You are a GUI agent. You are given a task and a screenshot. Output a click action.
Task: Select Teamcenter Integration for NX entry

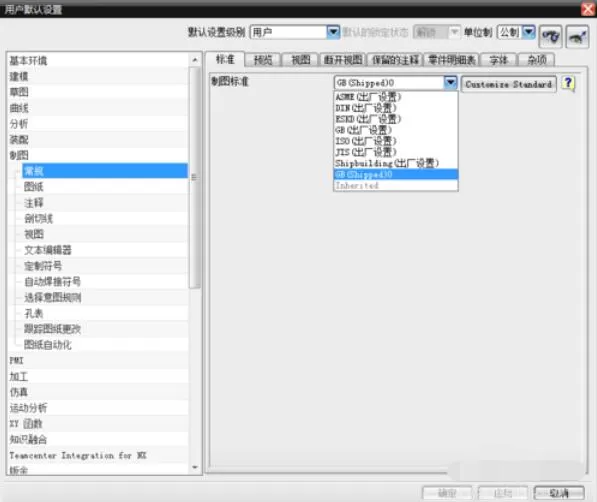(x=98, y=456)
